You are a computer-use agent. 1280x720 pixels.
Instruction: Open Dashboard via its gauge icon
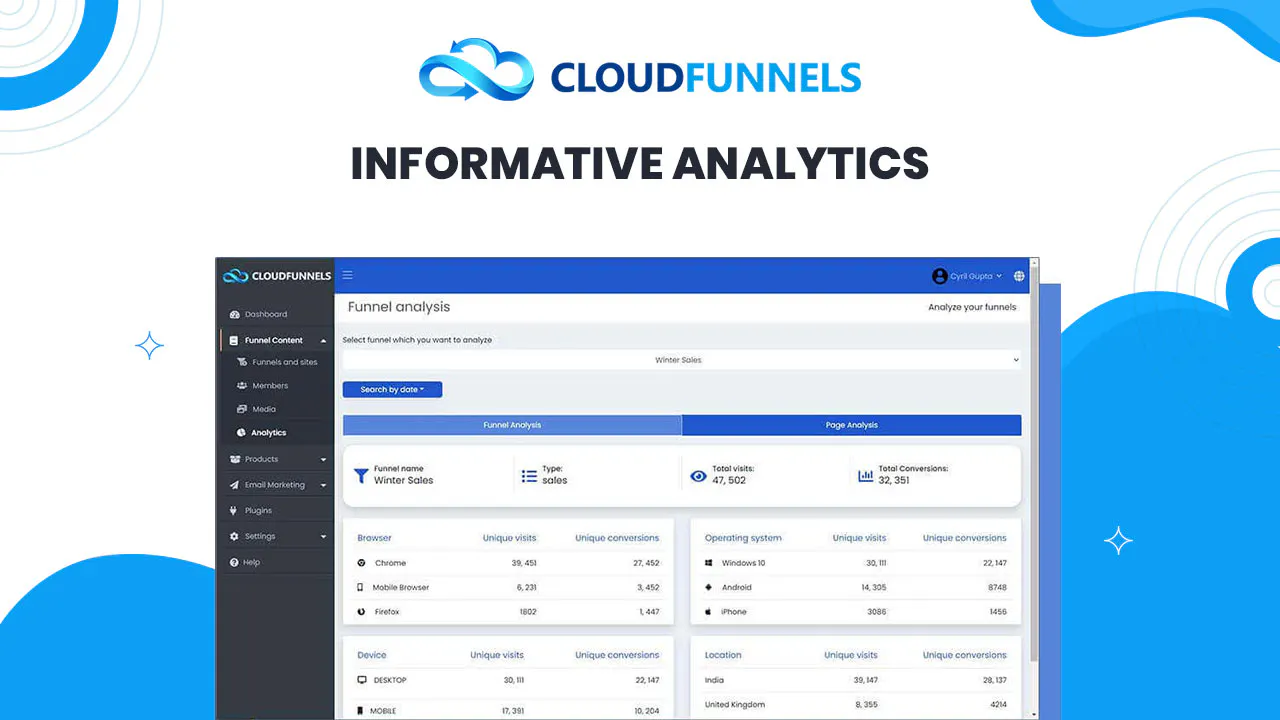pos(234,314)
